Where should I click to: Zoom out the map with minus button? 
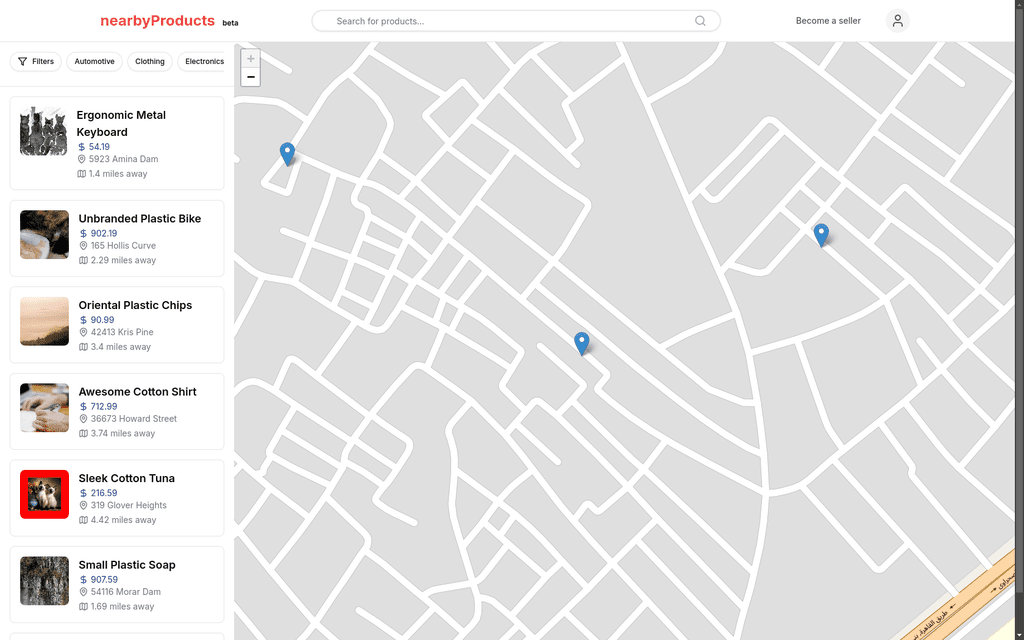pos(250,77)
